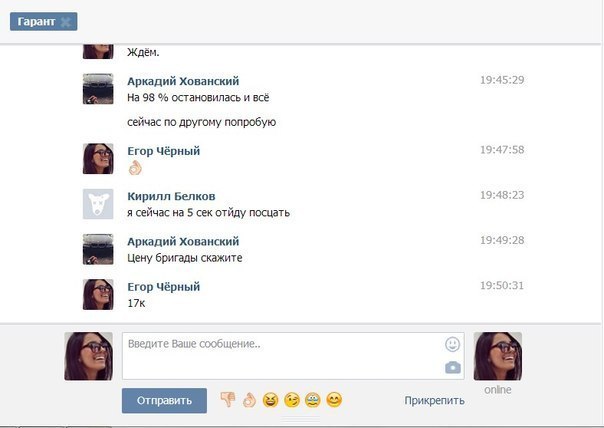Click the online contact avatar
This screenshot has height=428, width=604.
click(x=498, y=356)
